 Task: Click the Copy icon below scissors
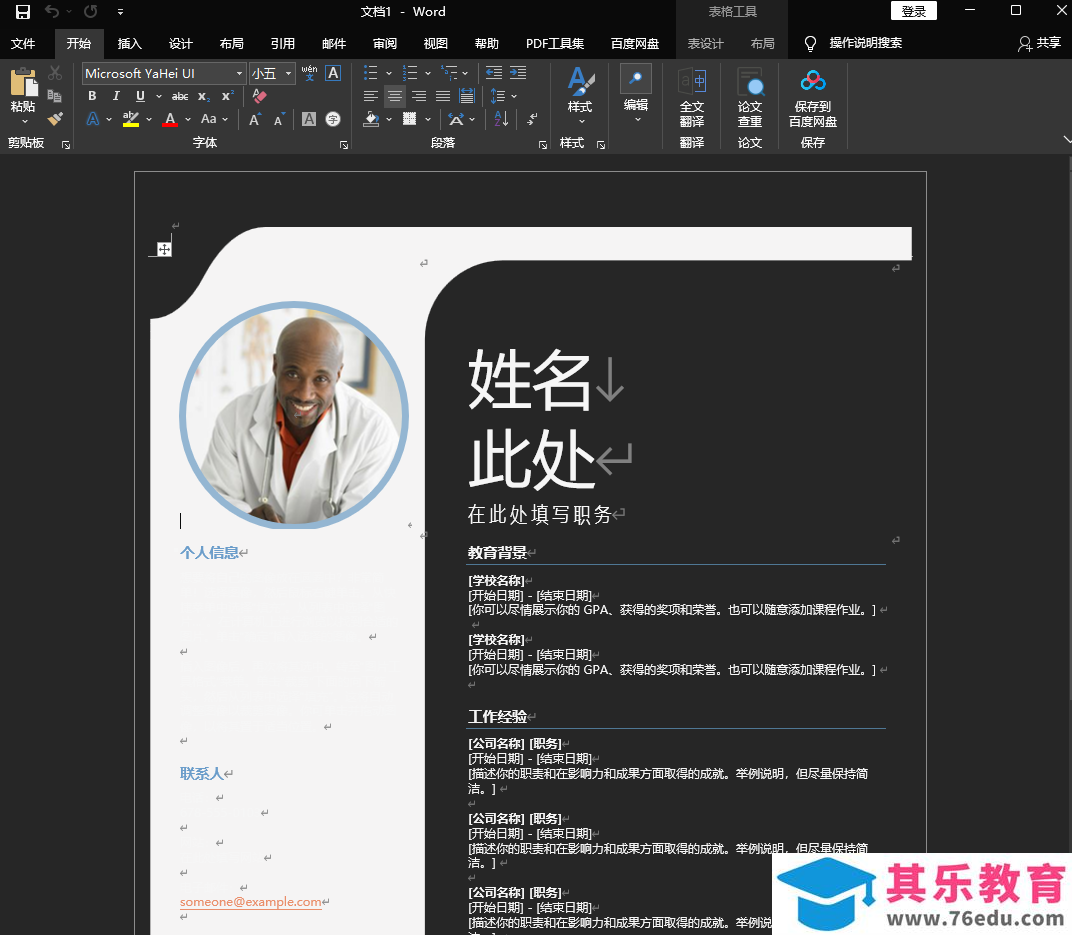tap(55, 96)
